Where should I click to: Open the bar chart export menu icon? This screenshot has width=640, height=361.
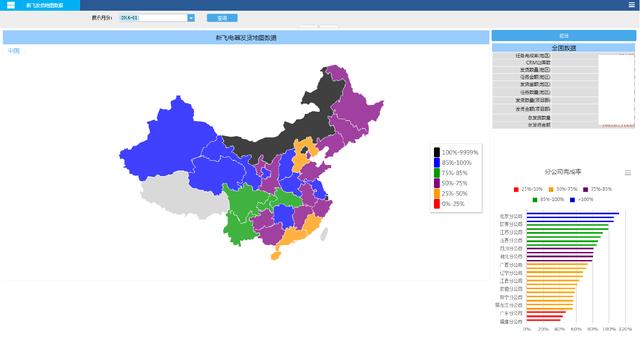point(628,173)
